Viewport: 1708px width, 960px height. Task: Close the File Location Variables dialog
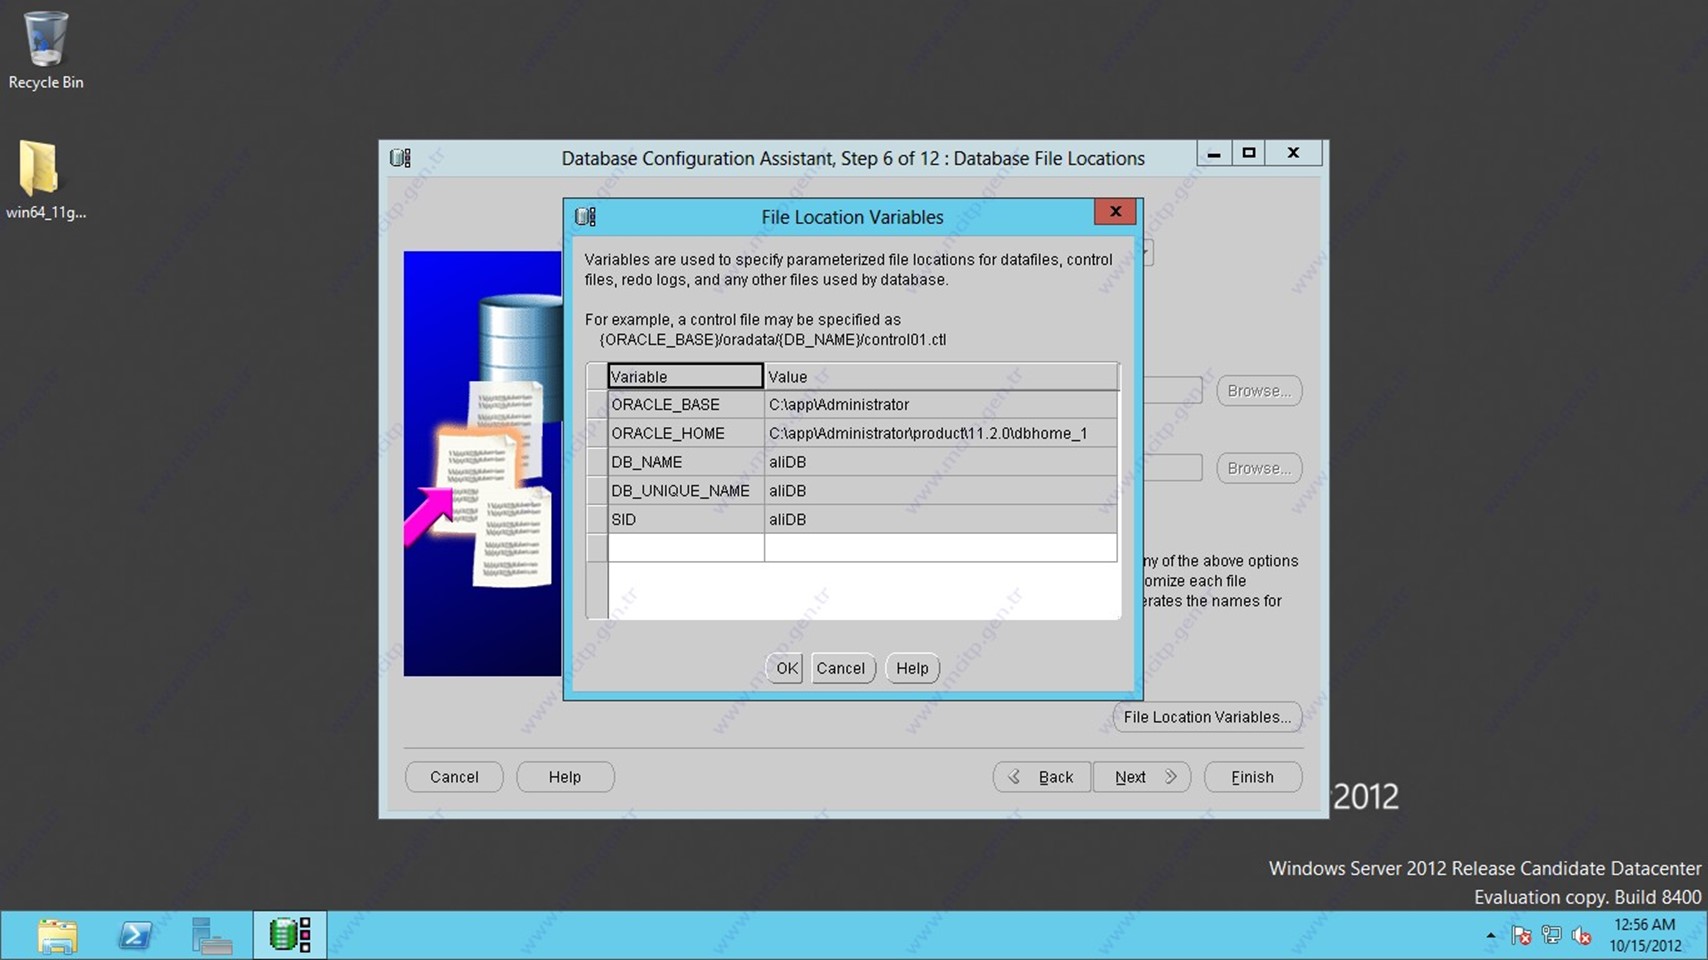click(x=1115, y=211)
